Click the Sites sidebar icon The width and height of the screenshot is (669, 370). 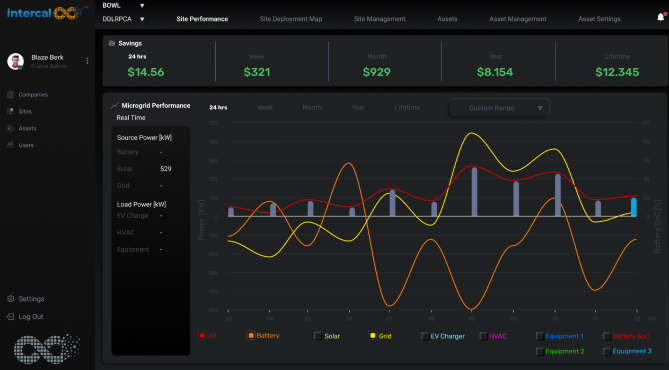click(x=11, y=111)
